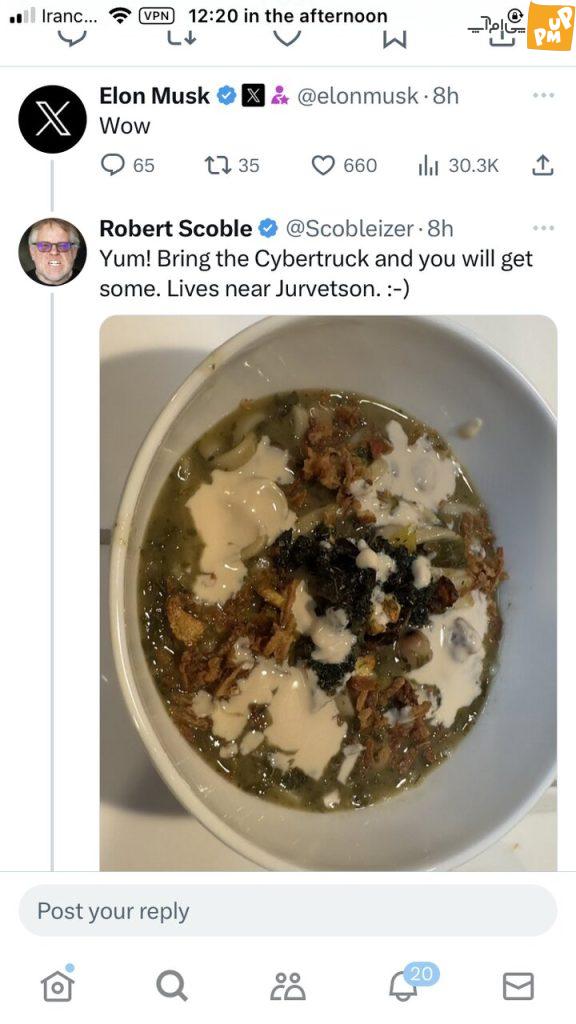Open Notifications with 20 badge
The width and height of the screenshot is (576, 1024).
click(x=405, y=985)
